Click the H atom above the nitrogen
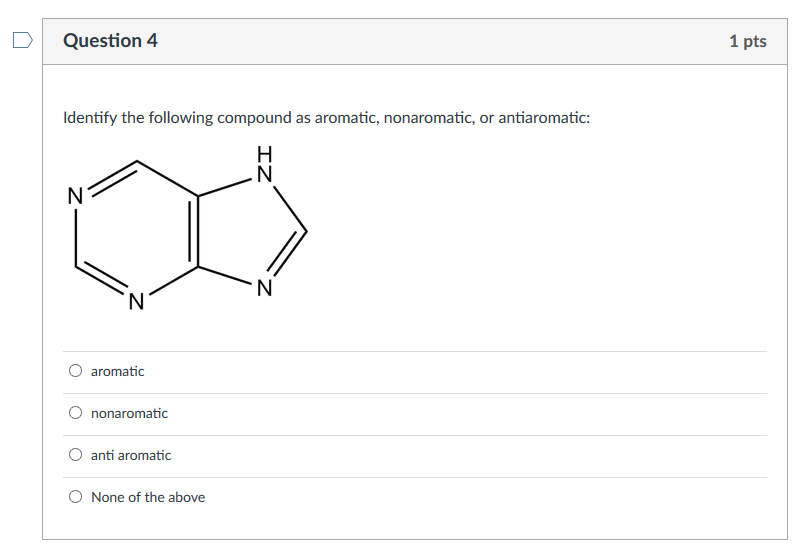Viewport: 811px width, 556px height. click(265, 154)
